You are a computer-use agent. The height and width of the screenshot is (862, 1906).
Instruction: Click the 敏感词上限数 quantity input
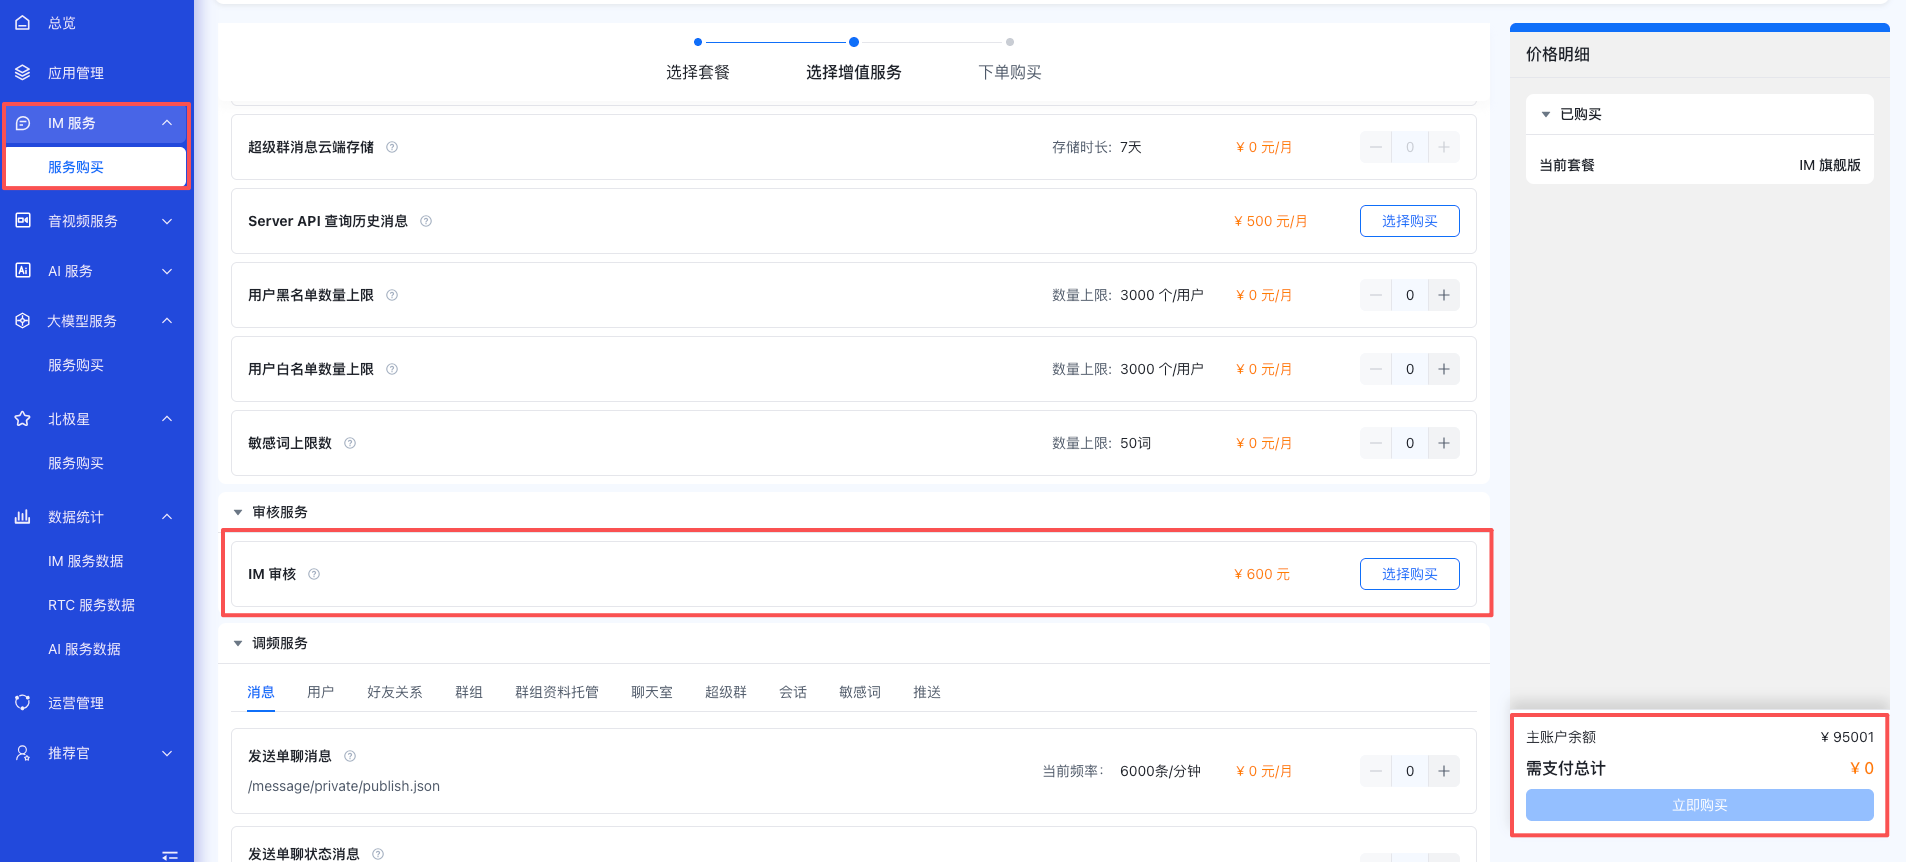1410,443
